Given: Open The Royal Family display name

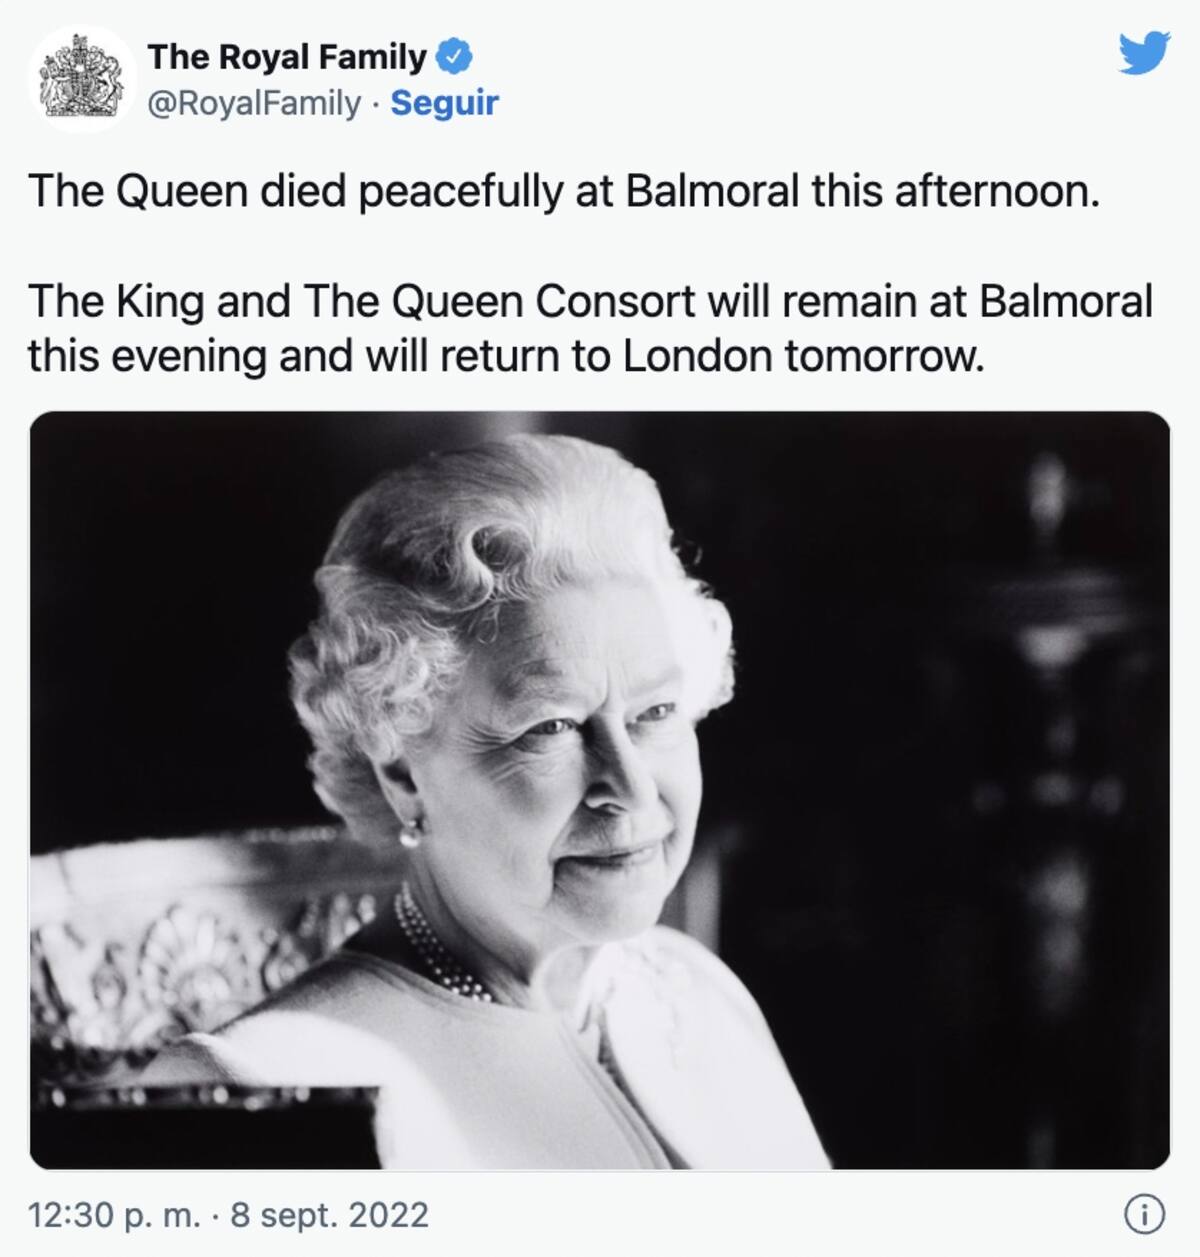Looking at the screenshot, I should pos(287,58).
